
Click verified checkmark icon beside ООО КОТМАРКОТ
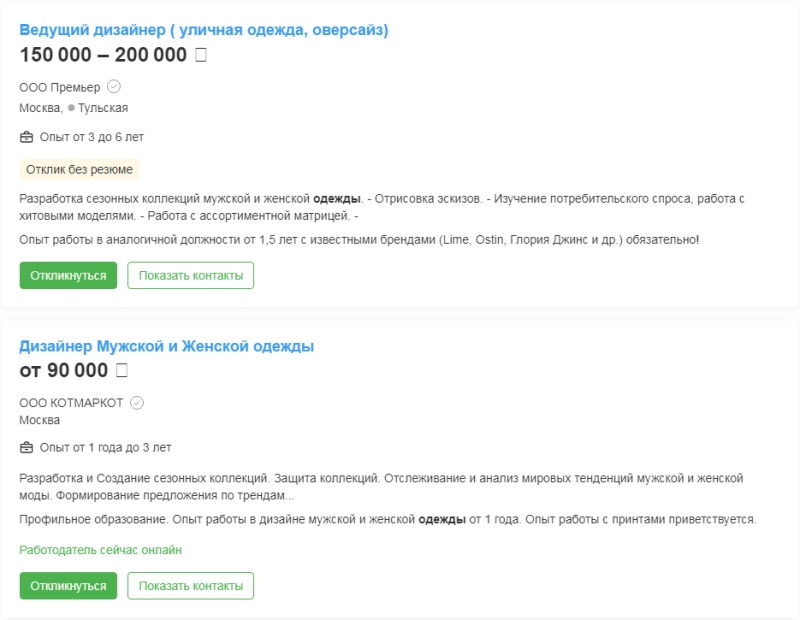coord(137,403)
